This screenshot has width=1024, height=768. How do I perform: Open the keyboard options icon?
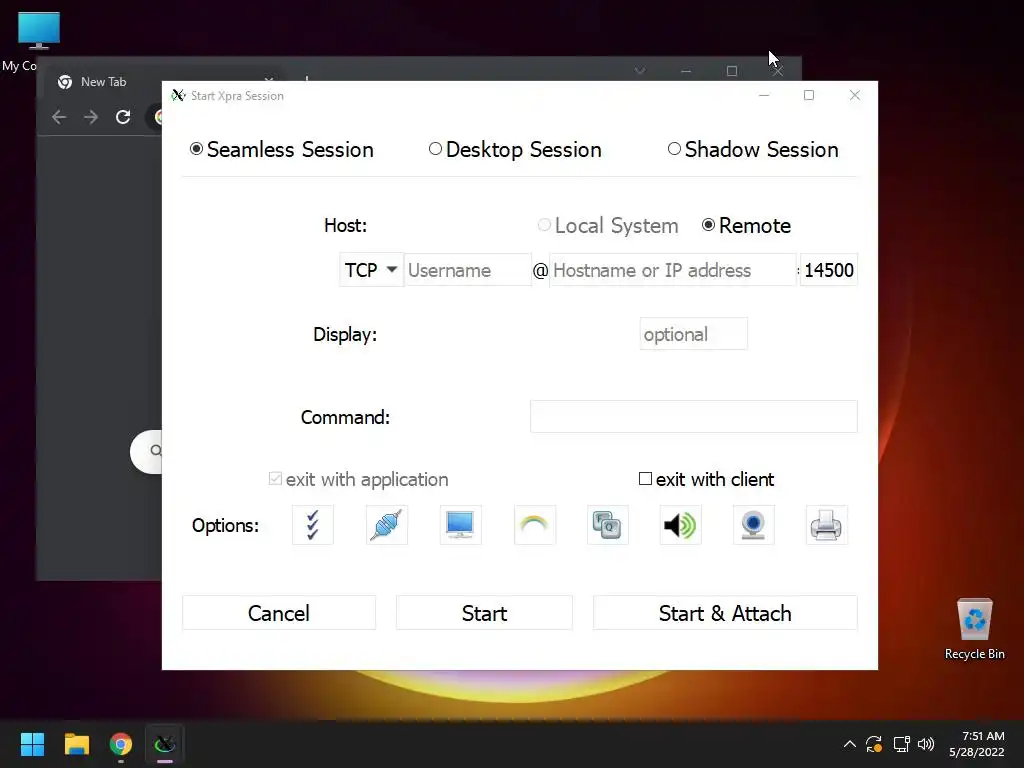[x=608, y=525]
